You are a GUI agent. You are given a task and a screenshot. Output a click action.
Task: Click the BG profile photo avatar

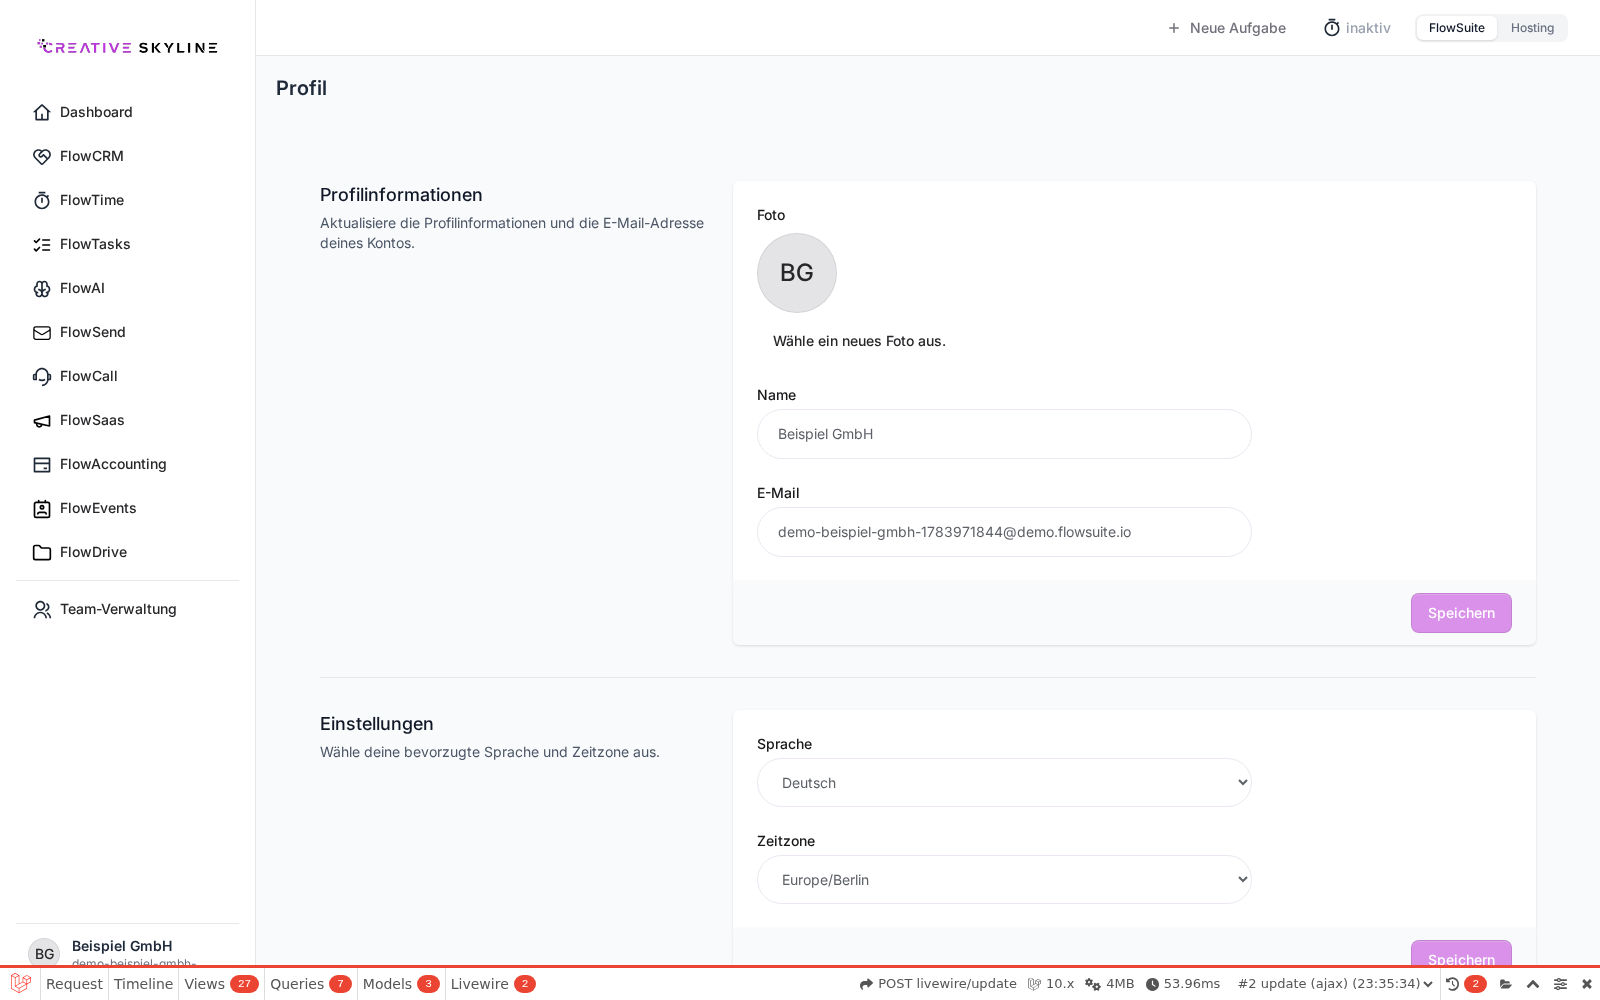tap(797, 273)
